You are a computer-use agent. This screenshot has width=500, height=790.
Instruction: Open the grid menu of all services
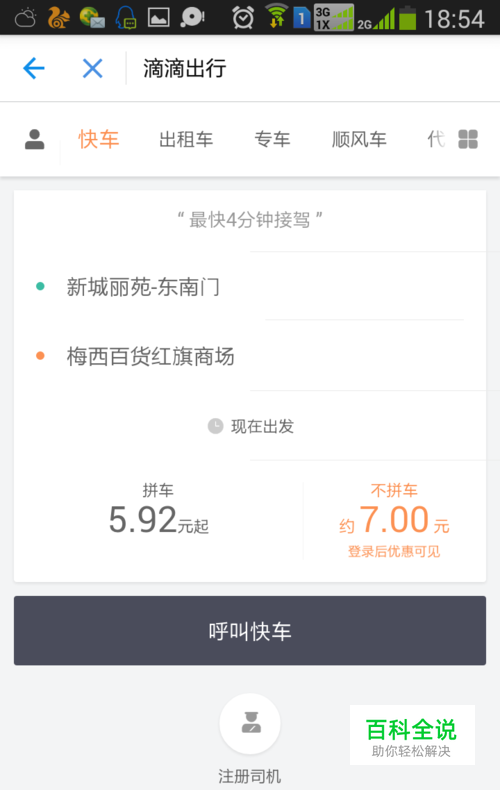(x=468, y=139)
